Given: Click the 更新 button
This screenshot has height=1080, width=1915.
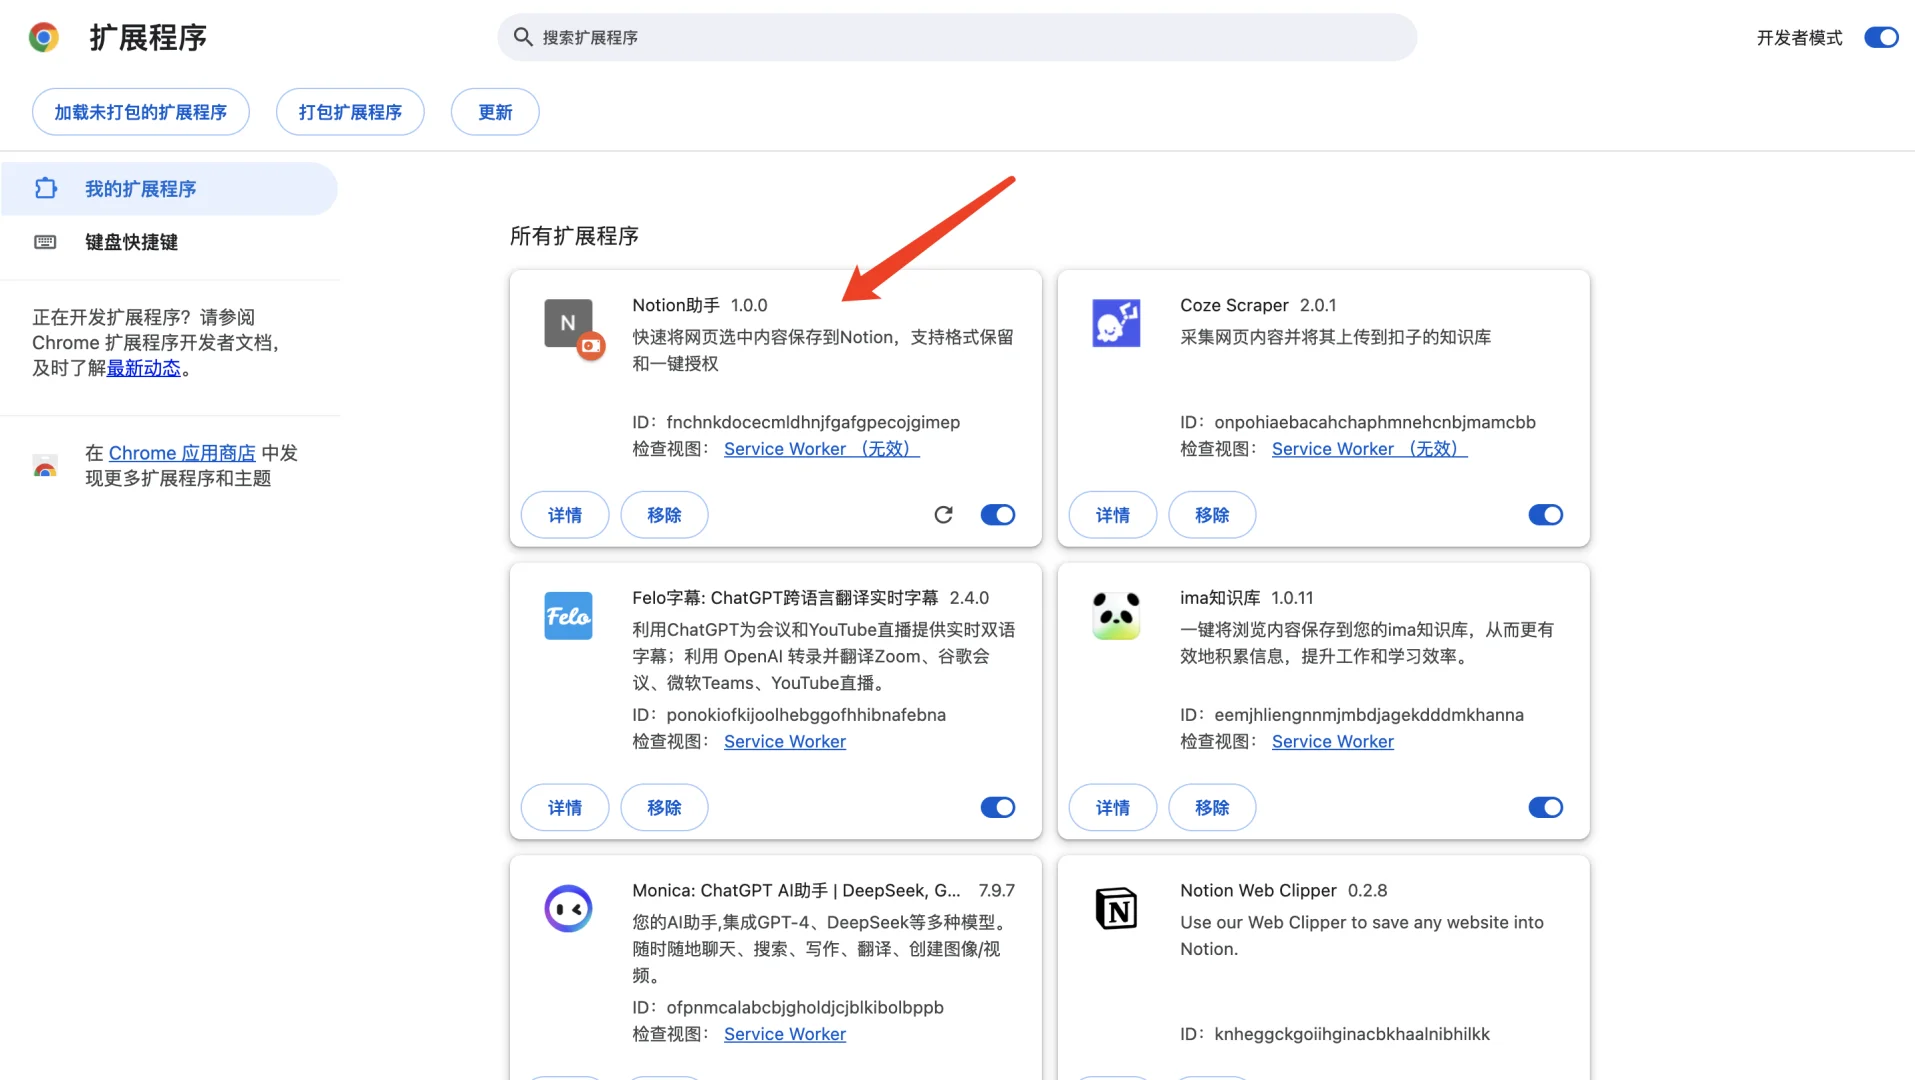Looking at the screenshot, I should click(x=494, y=111).
